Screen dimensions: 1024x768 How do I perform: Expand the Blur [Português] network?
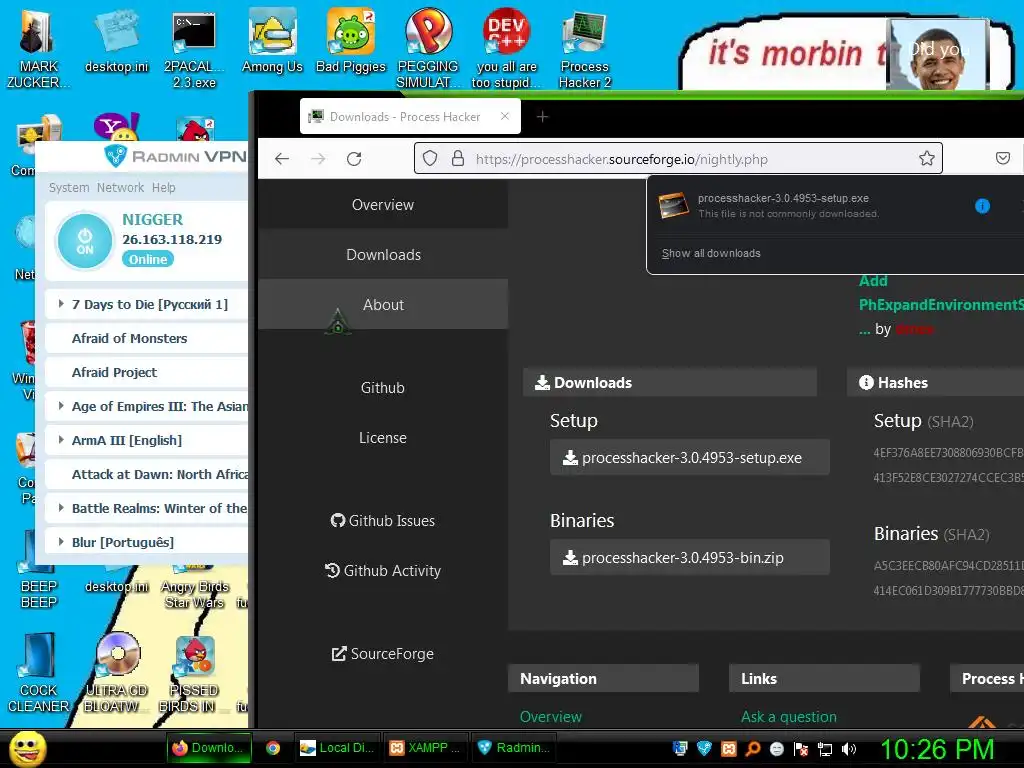61,541
